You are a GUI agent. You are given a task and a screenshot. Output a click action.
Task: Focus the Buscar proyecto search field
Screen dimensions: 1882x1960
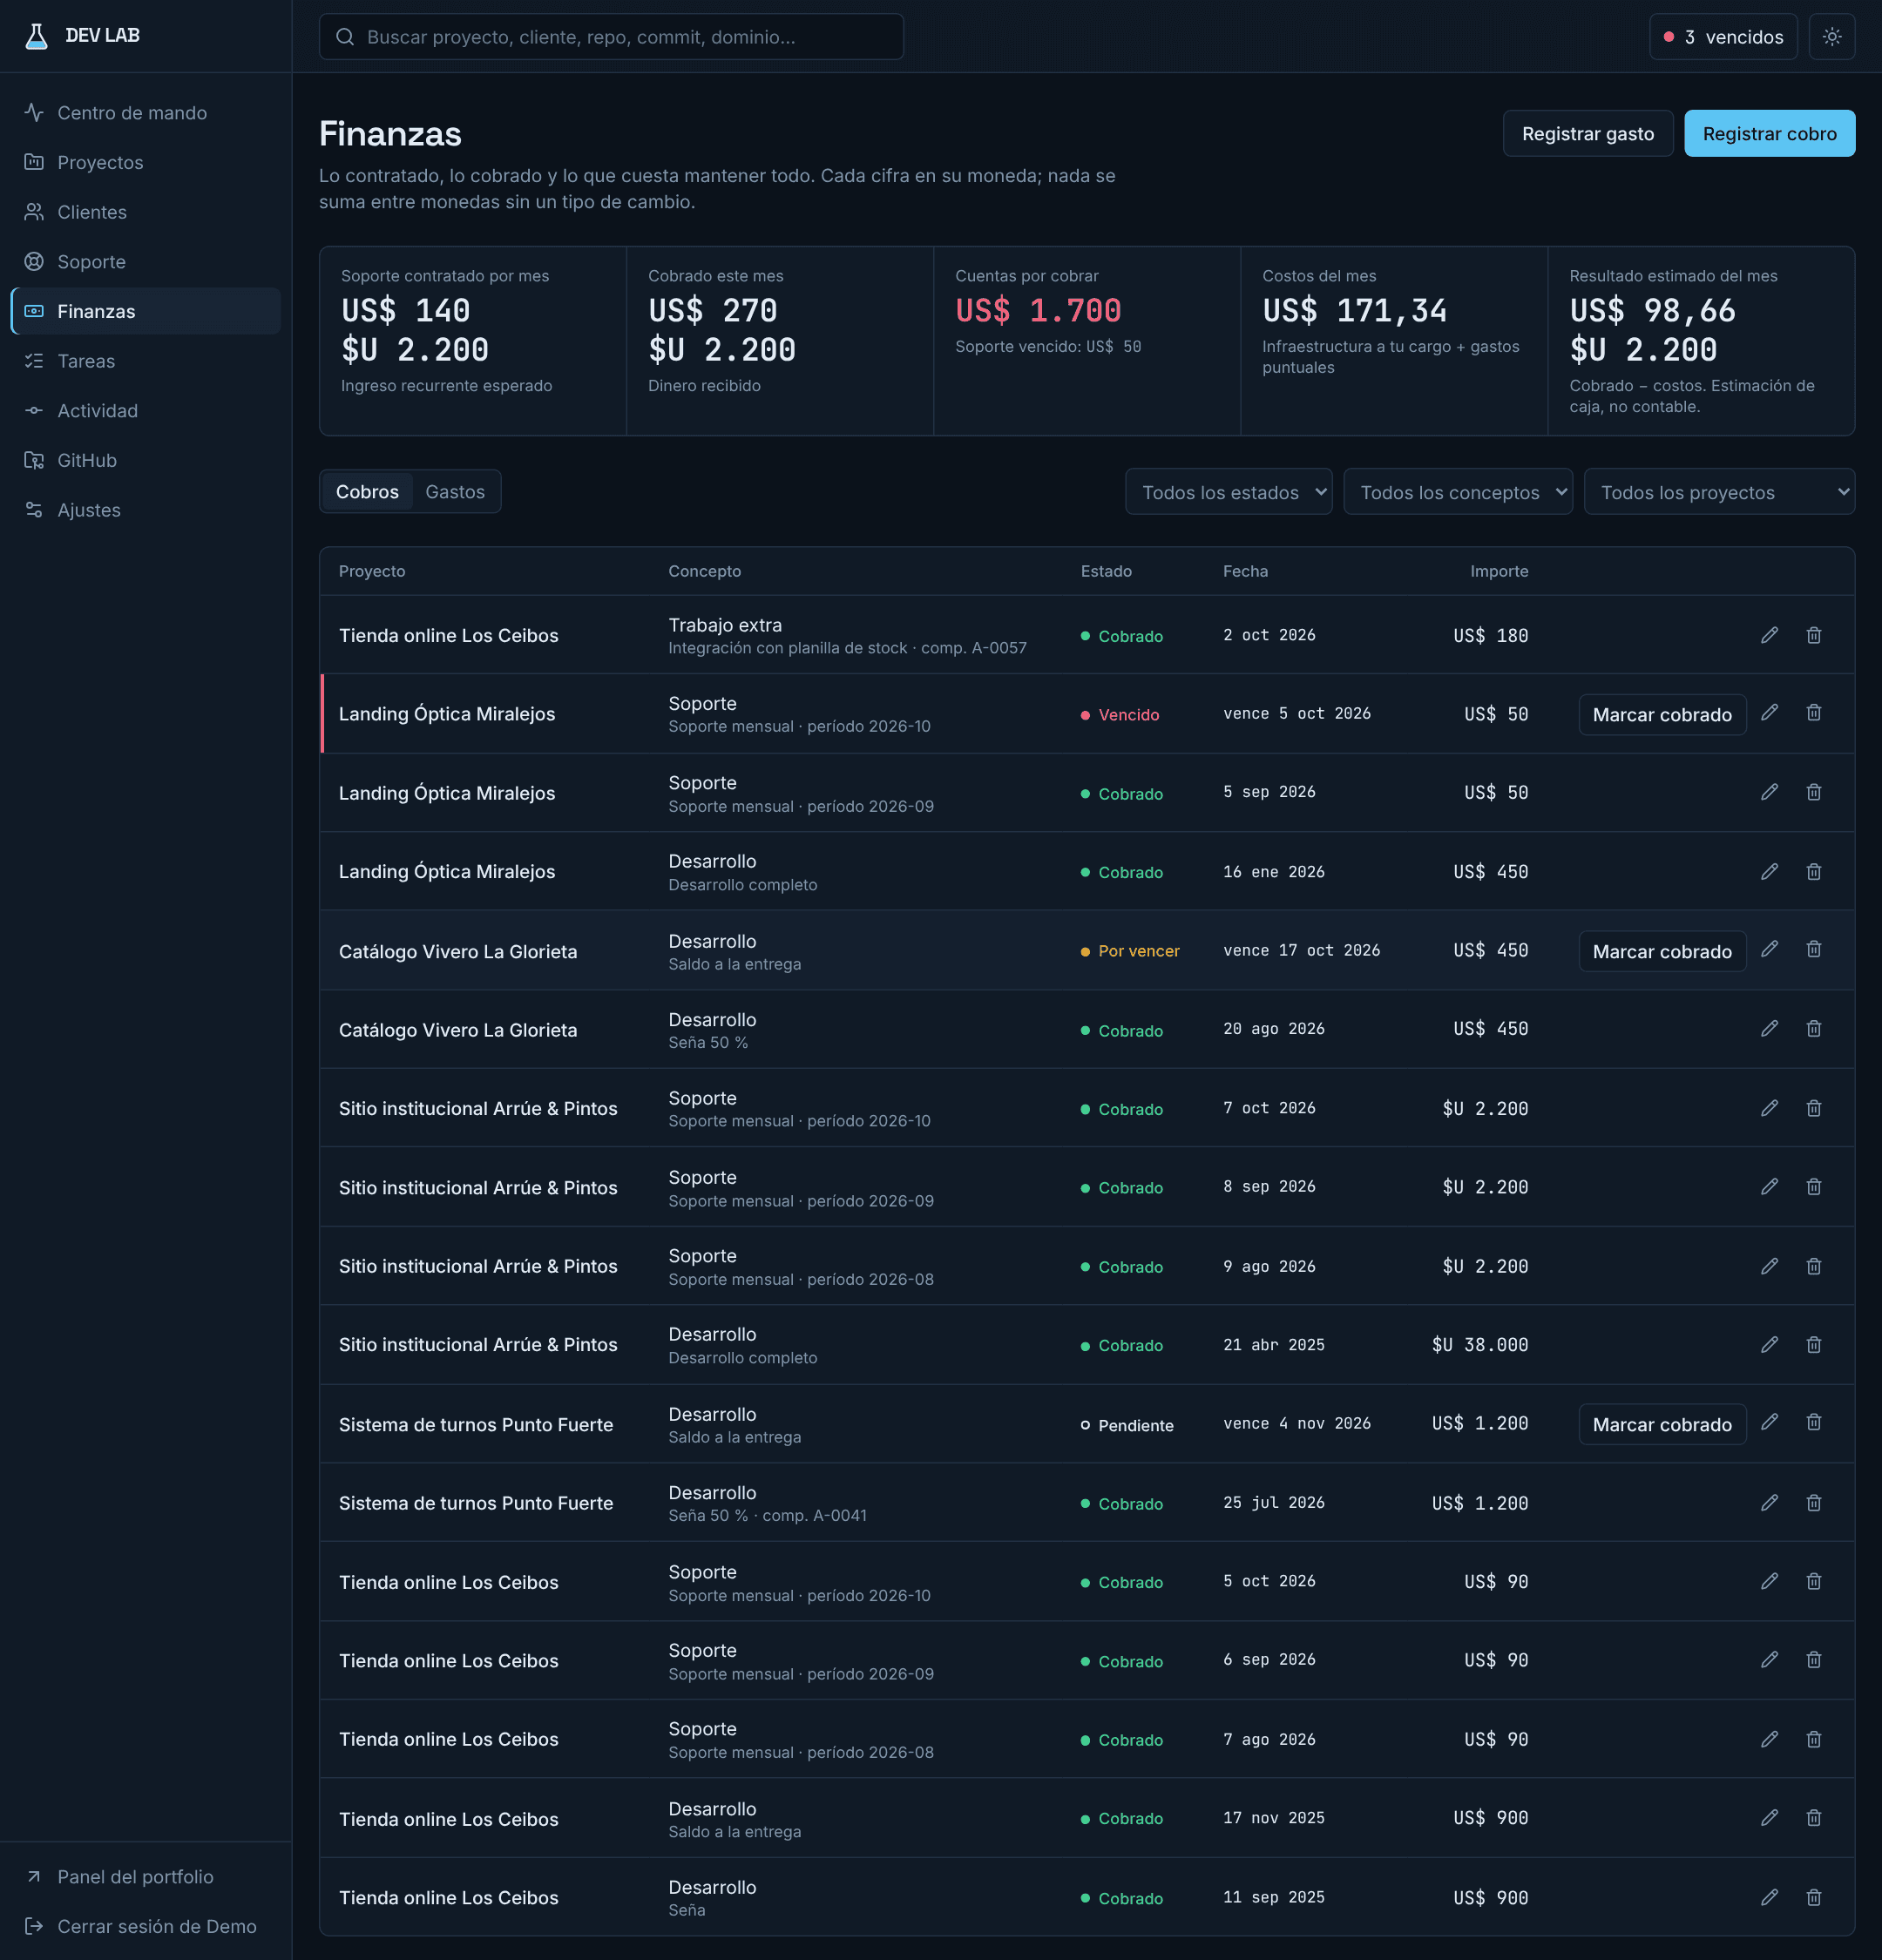[x=611, y=37]
